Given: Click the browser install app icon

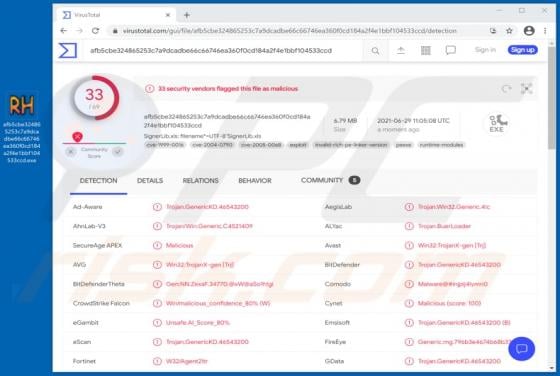Looking at the screenshot, I should [x=493, y=31].
